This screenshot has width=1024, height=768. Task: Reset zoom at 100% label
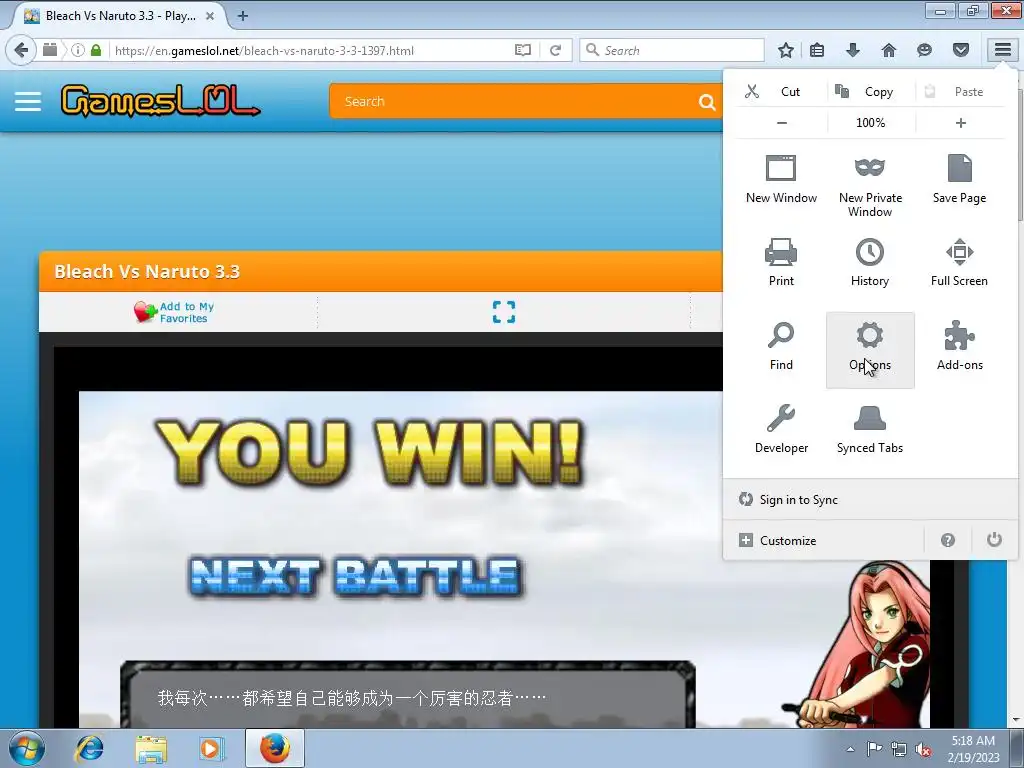click(x=871, y=123)
